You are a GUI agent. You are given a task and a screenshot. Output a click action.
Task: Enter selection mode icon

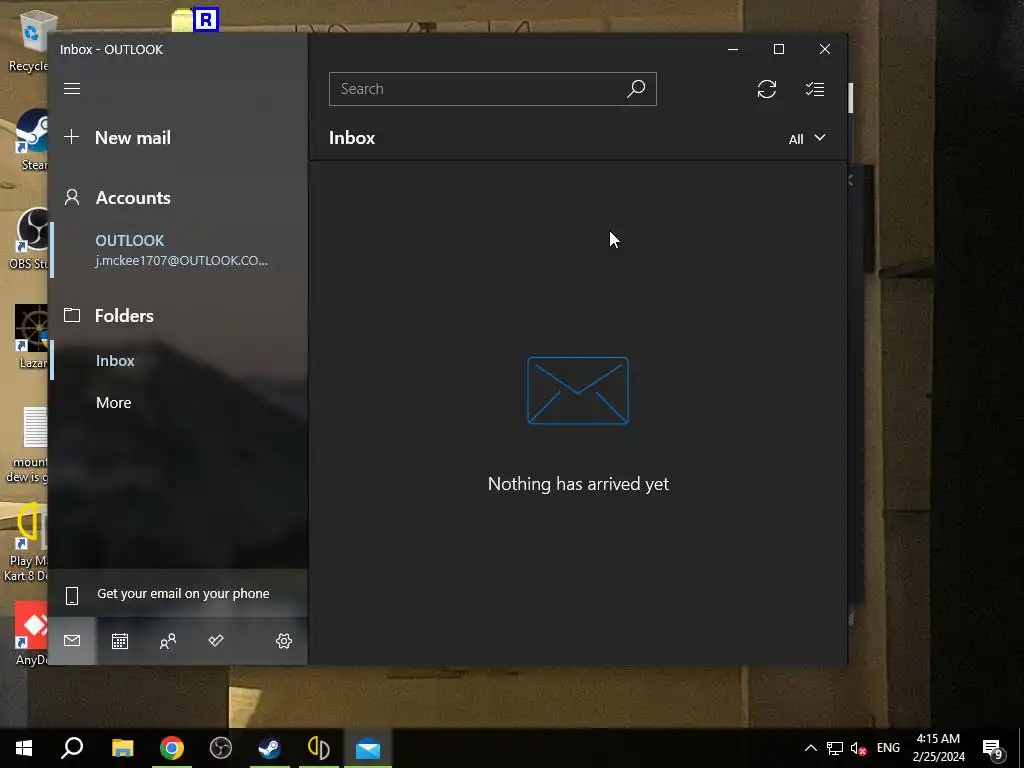click(814, 89)
